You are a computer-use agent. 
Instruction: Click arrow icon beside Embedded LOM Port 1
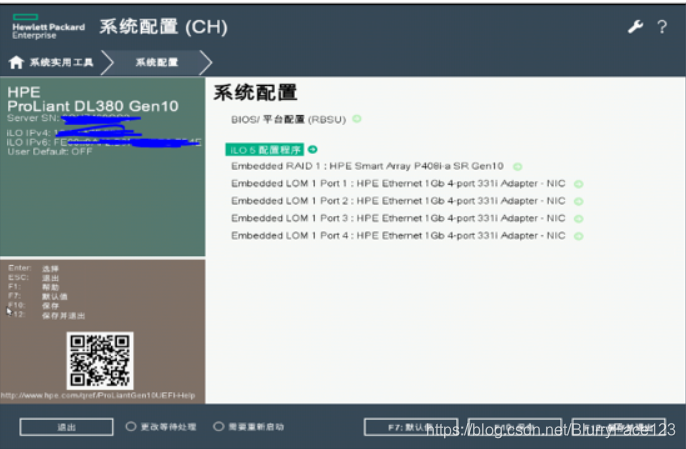click(578, 184)
